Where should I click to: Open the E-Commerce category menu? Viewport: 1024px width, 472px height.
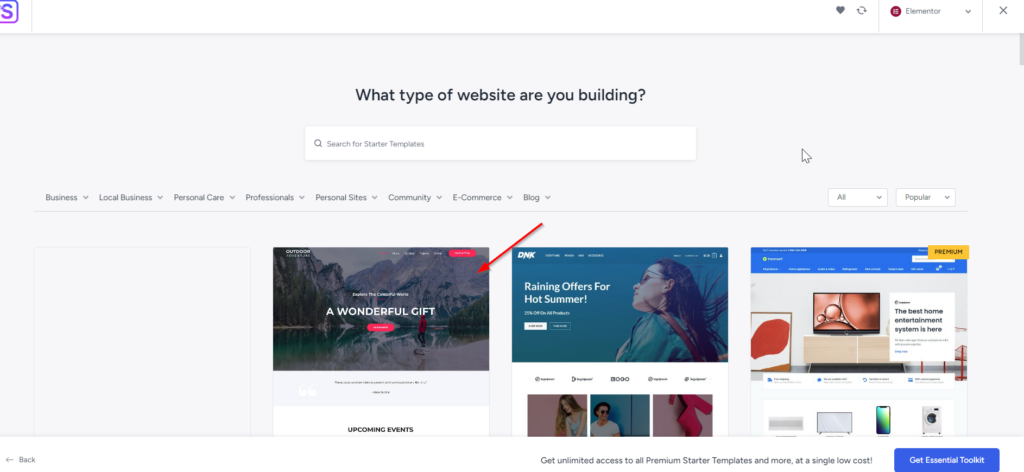pyautogui.click(x=483, y=197)
